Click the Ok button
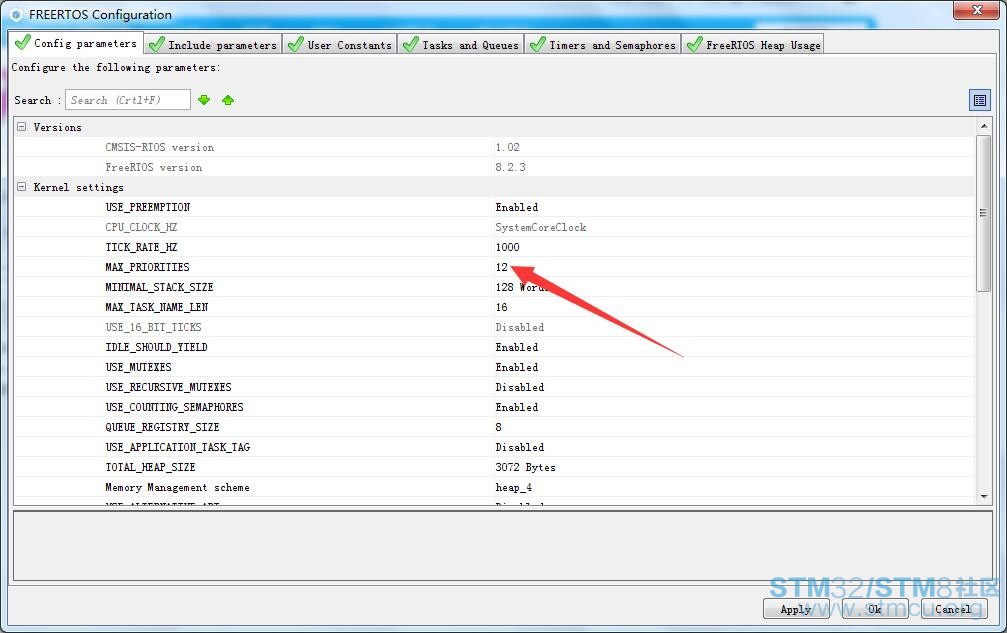Image resolution: width=1007 pixels, height=633 pixels. [x=875, y=609]
